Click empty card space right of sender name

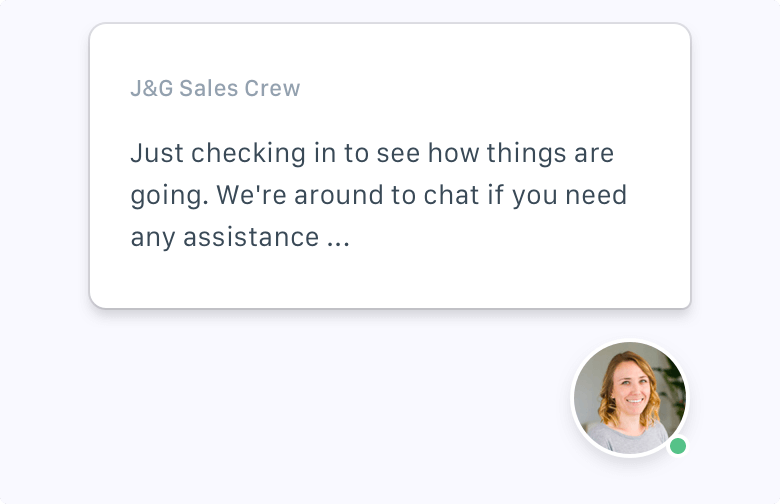[492, 88]
